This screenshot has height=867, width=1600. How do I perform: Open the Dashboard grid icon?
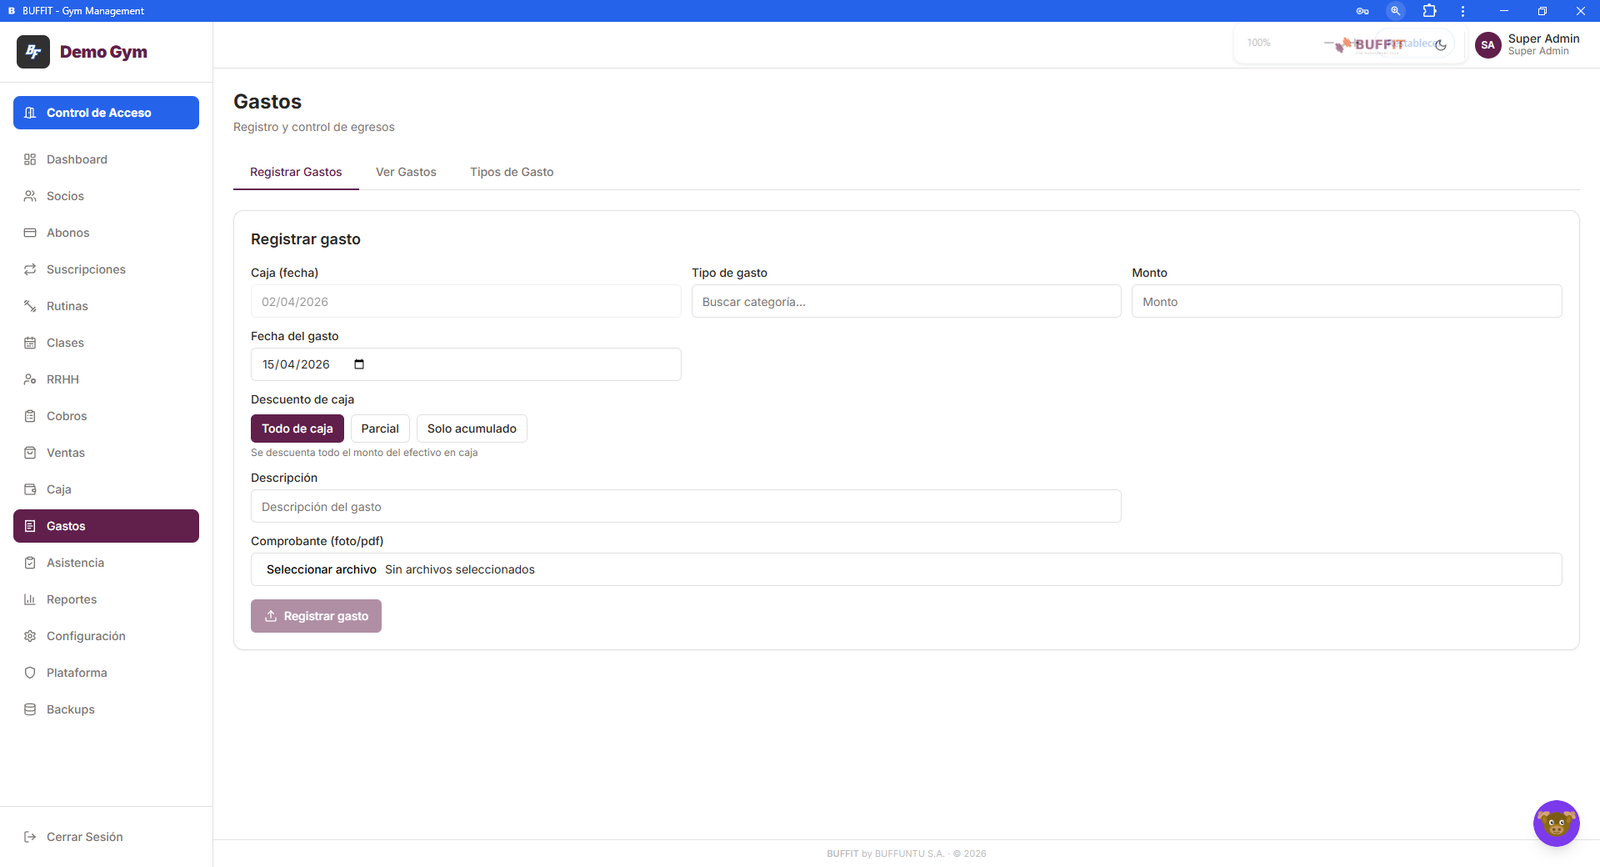point(30,160)
